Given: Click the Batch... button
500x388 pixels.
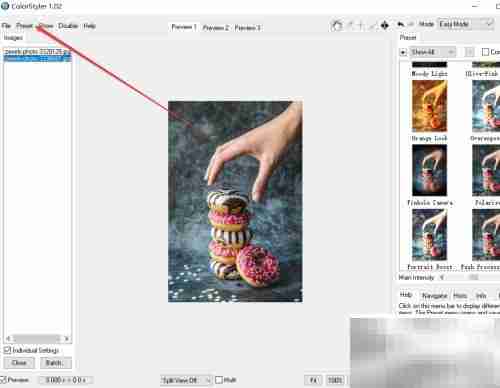Looking at the screenshot, I should (56, 363).
